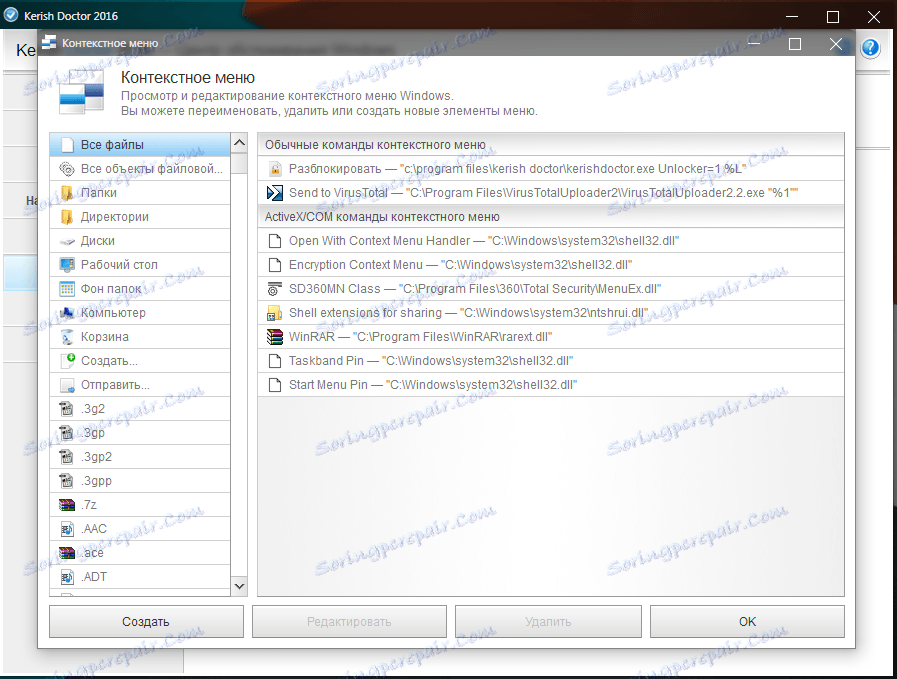Select the Start Menu Pin entry
897x679 pixels.
pyautogui.click(x=551, y=385)
